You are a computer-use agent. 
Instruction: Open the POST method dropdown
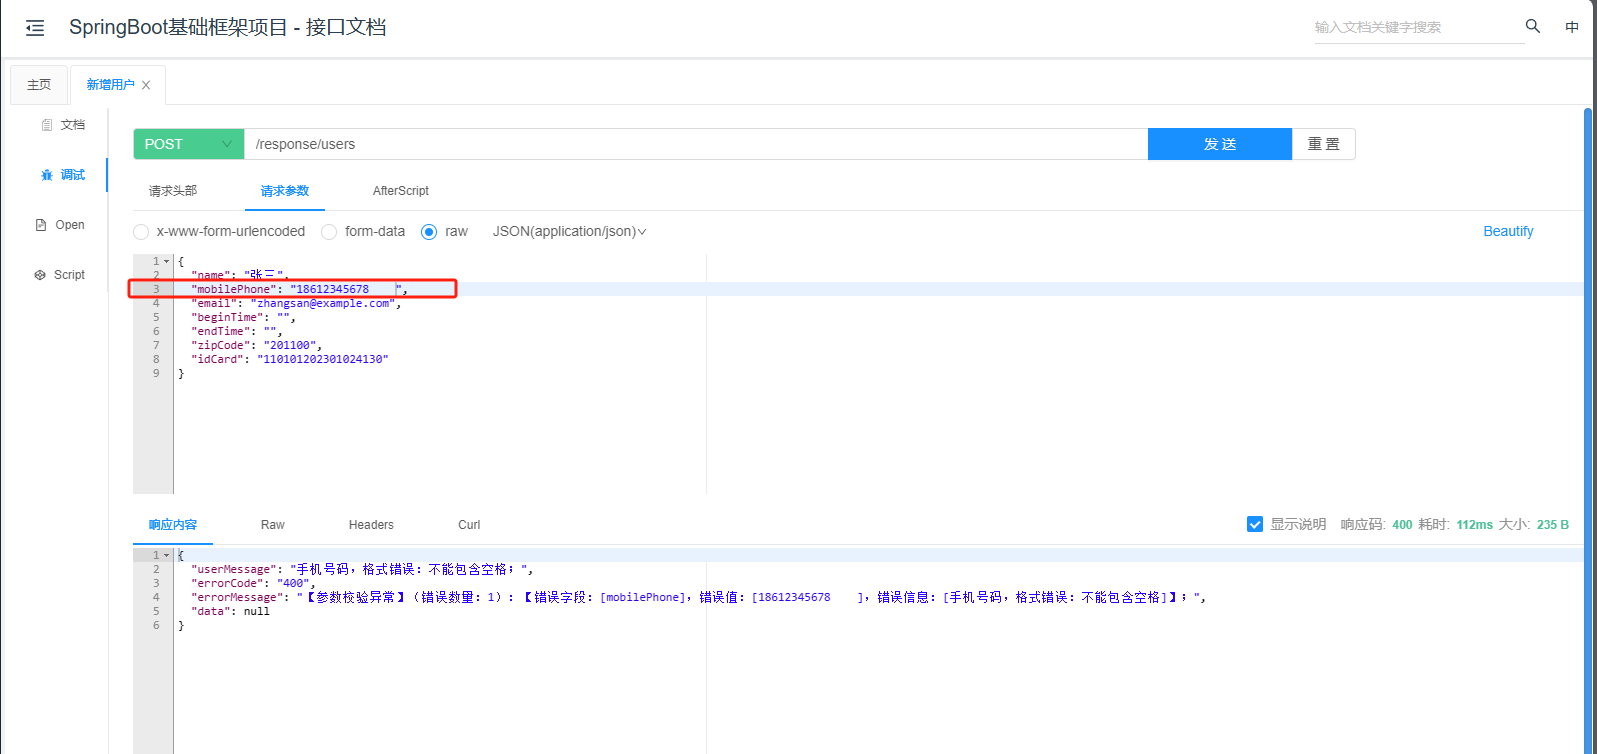188,144
